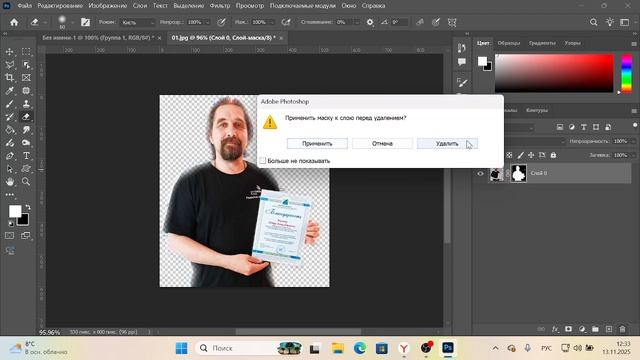Check the 'Больше не показывать' checkbox
Viewport: 640px width, 360px height.
click(x=262, y=161)
